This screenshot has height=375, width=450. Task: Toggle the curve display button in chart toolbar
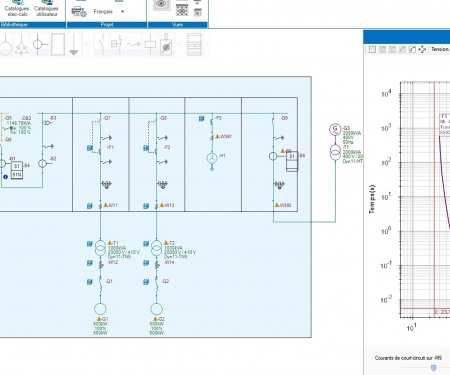[412, 49]
